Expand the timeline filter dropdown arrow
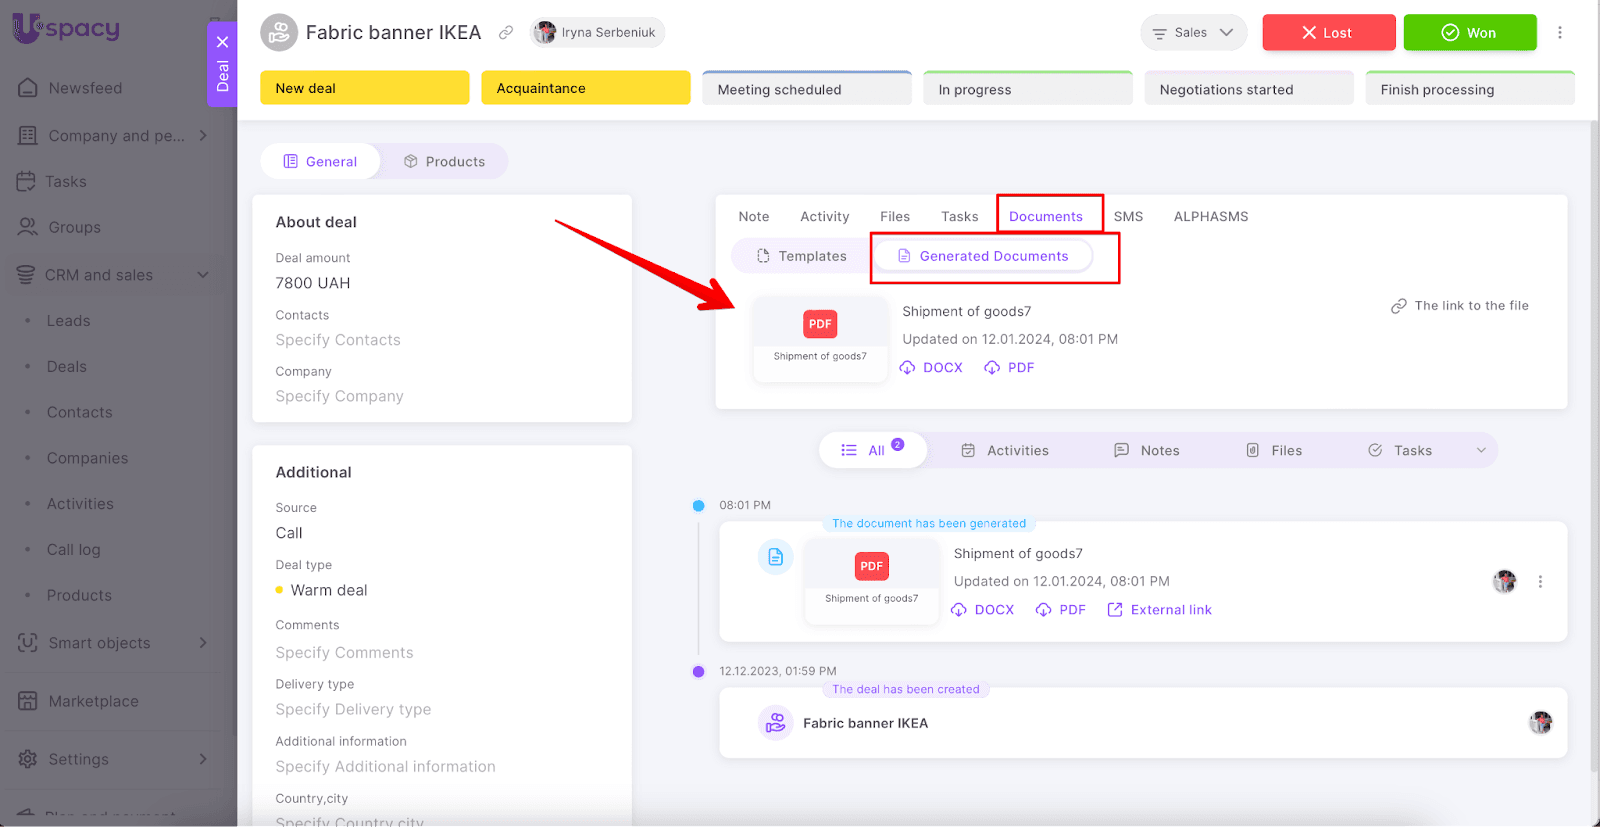The width and height of the screenshot is (1600, 827). [1481, 451]
